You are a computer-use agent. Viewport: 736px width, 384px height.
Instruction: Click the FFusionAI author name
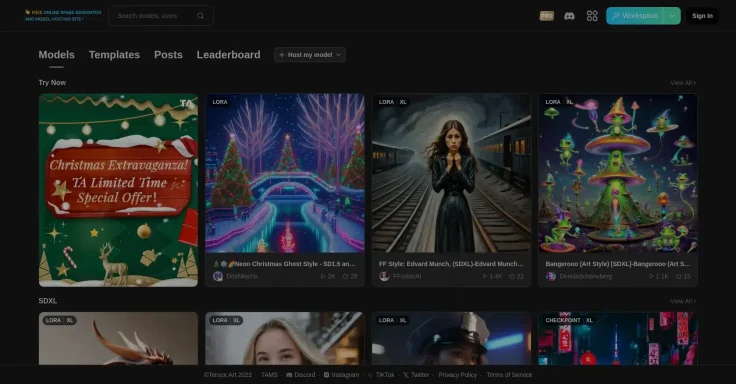pyautogui.click(x=407, y=276)
